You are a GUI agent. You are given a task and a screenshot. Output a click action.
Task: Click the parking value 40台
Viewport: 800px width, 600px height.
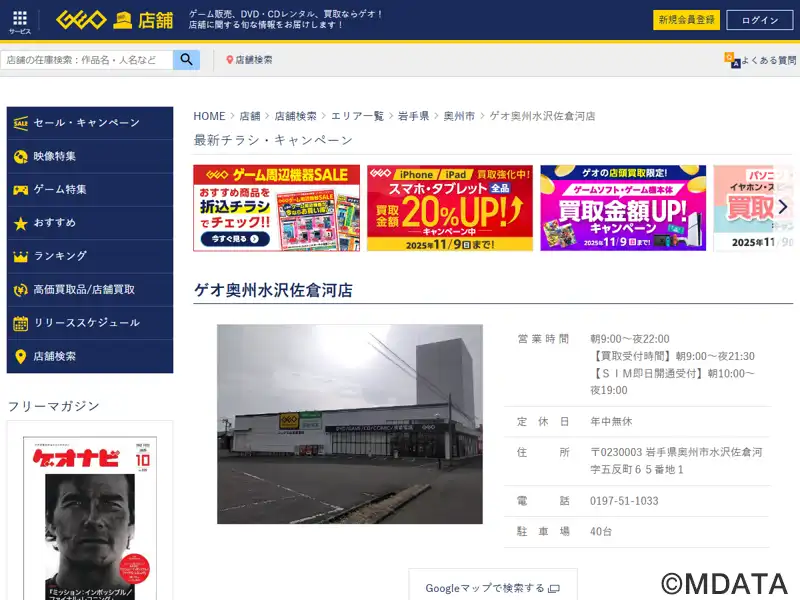tap(601, 531)
